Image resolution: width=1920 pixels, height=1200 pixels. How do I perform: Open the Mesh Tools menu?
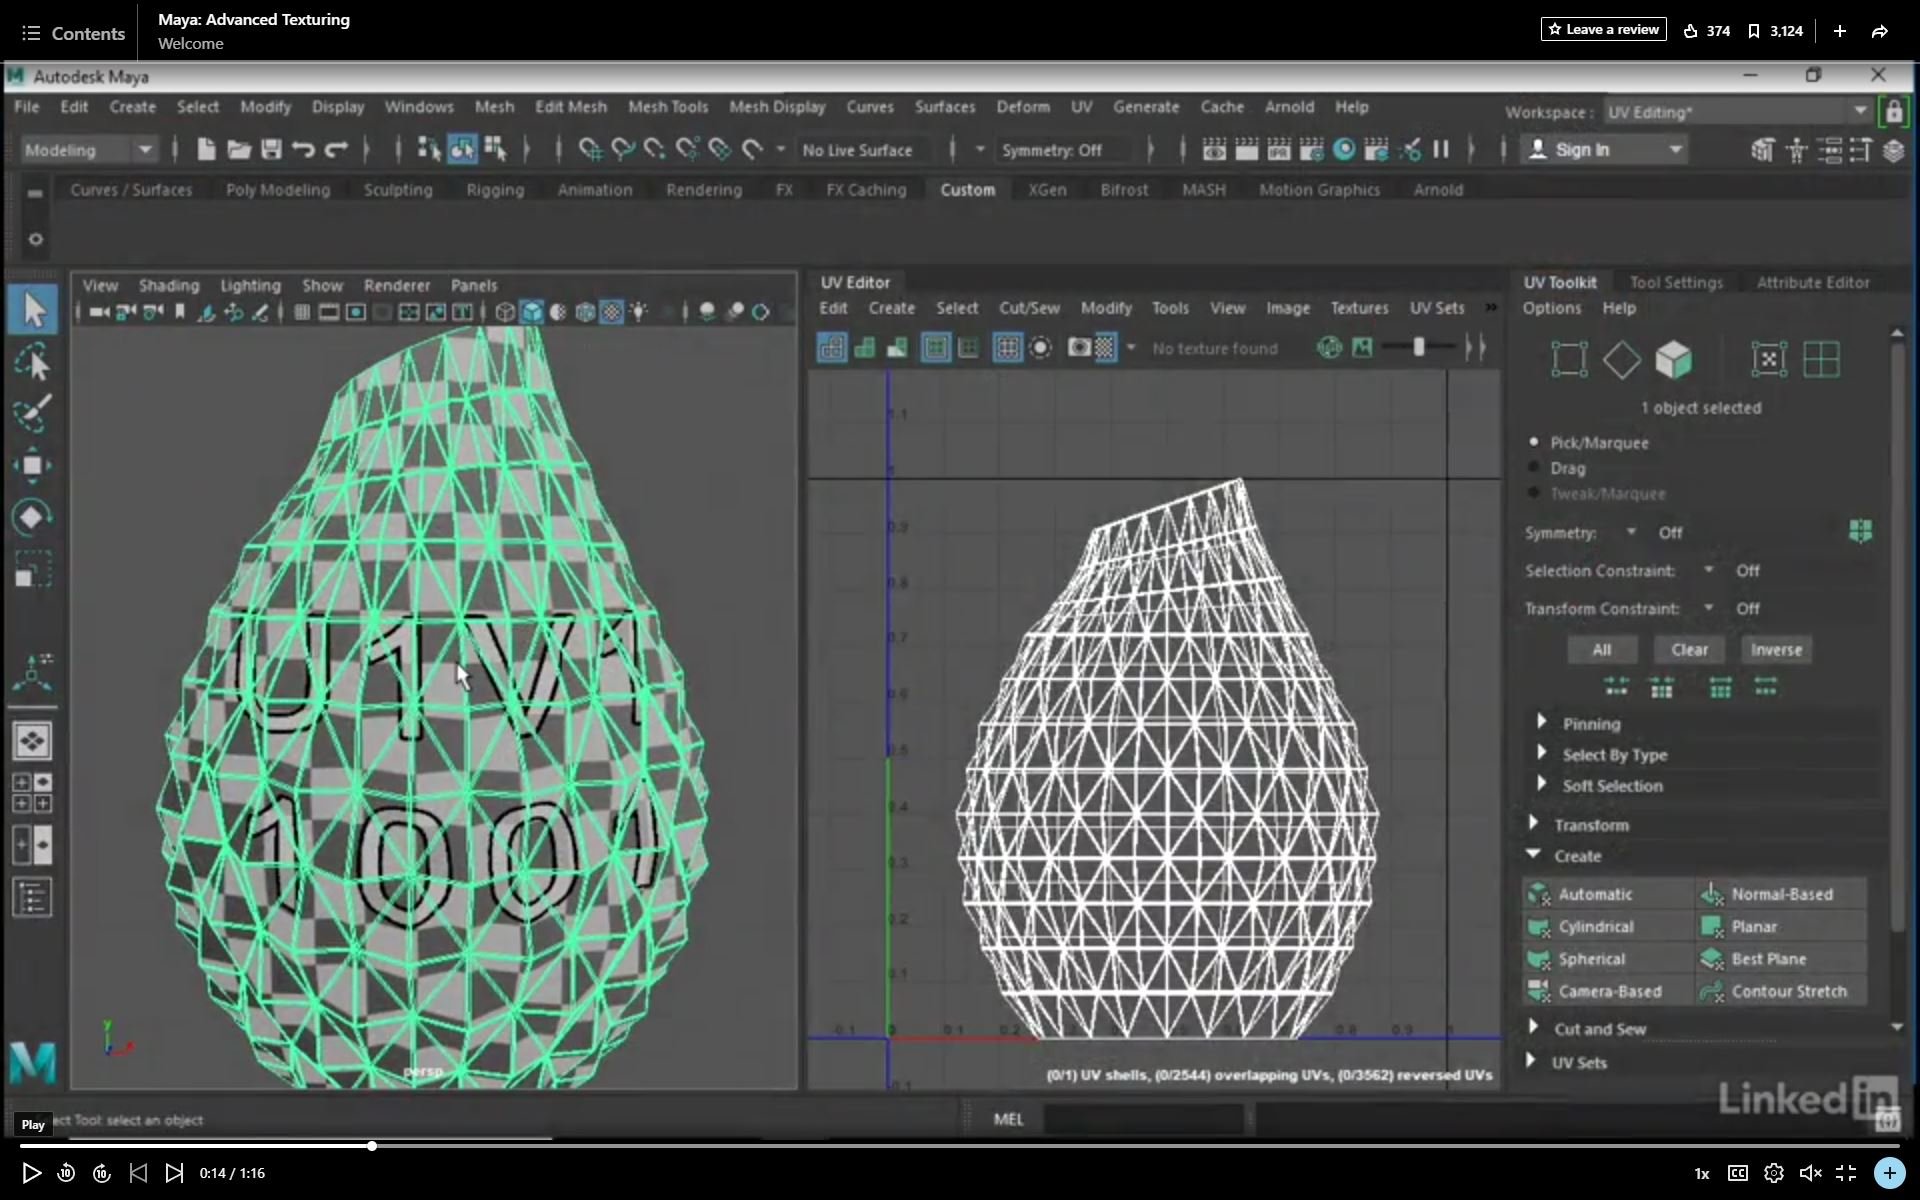click(668, 107)
